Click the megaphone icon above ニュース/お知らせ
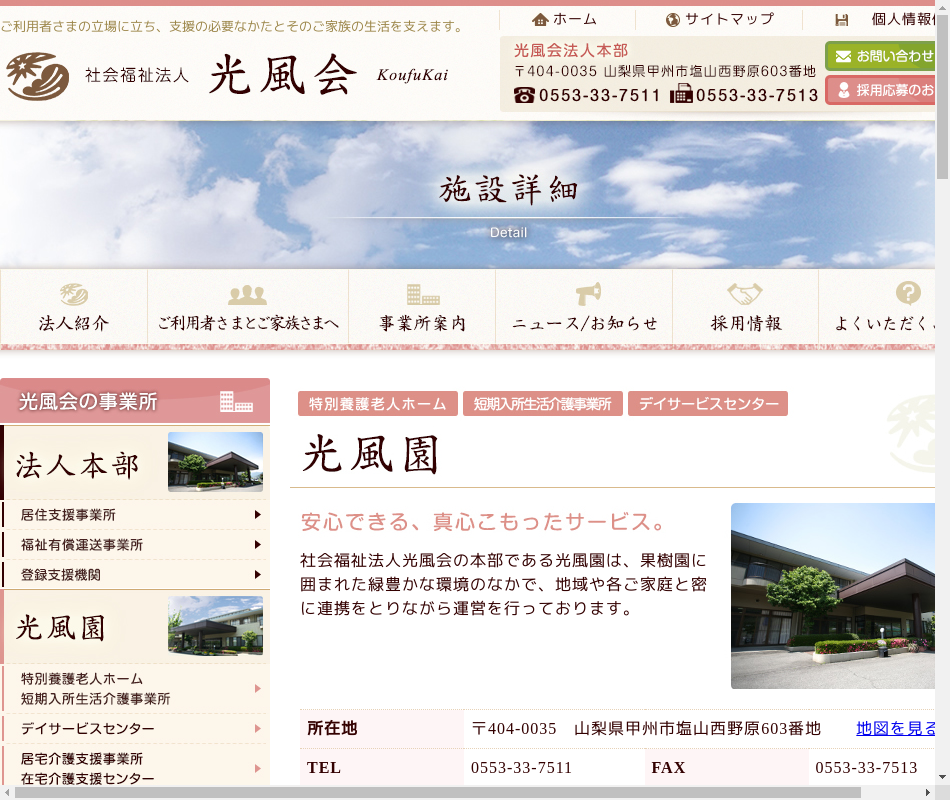This screenshot has height=800, width=950. [587, 294]
